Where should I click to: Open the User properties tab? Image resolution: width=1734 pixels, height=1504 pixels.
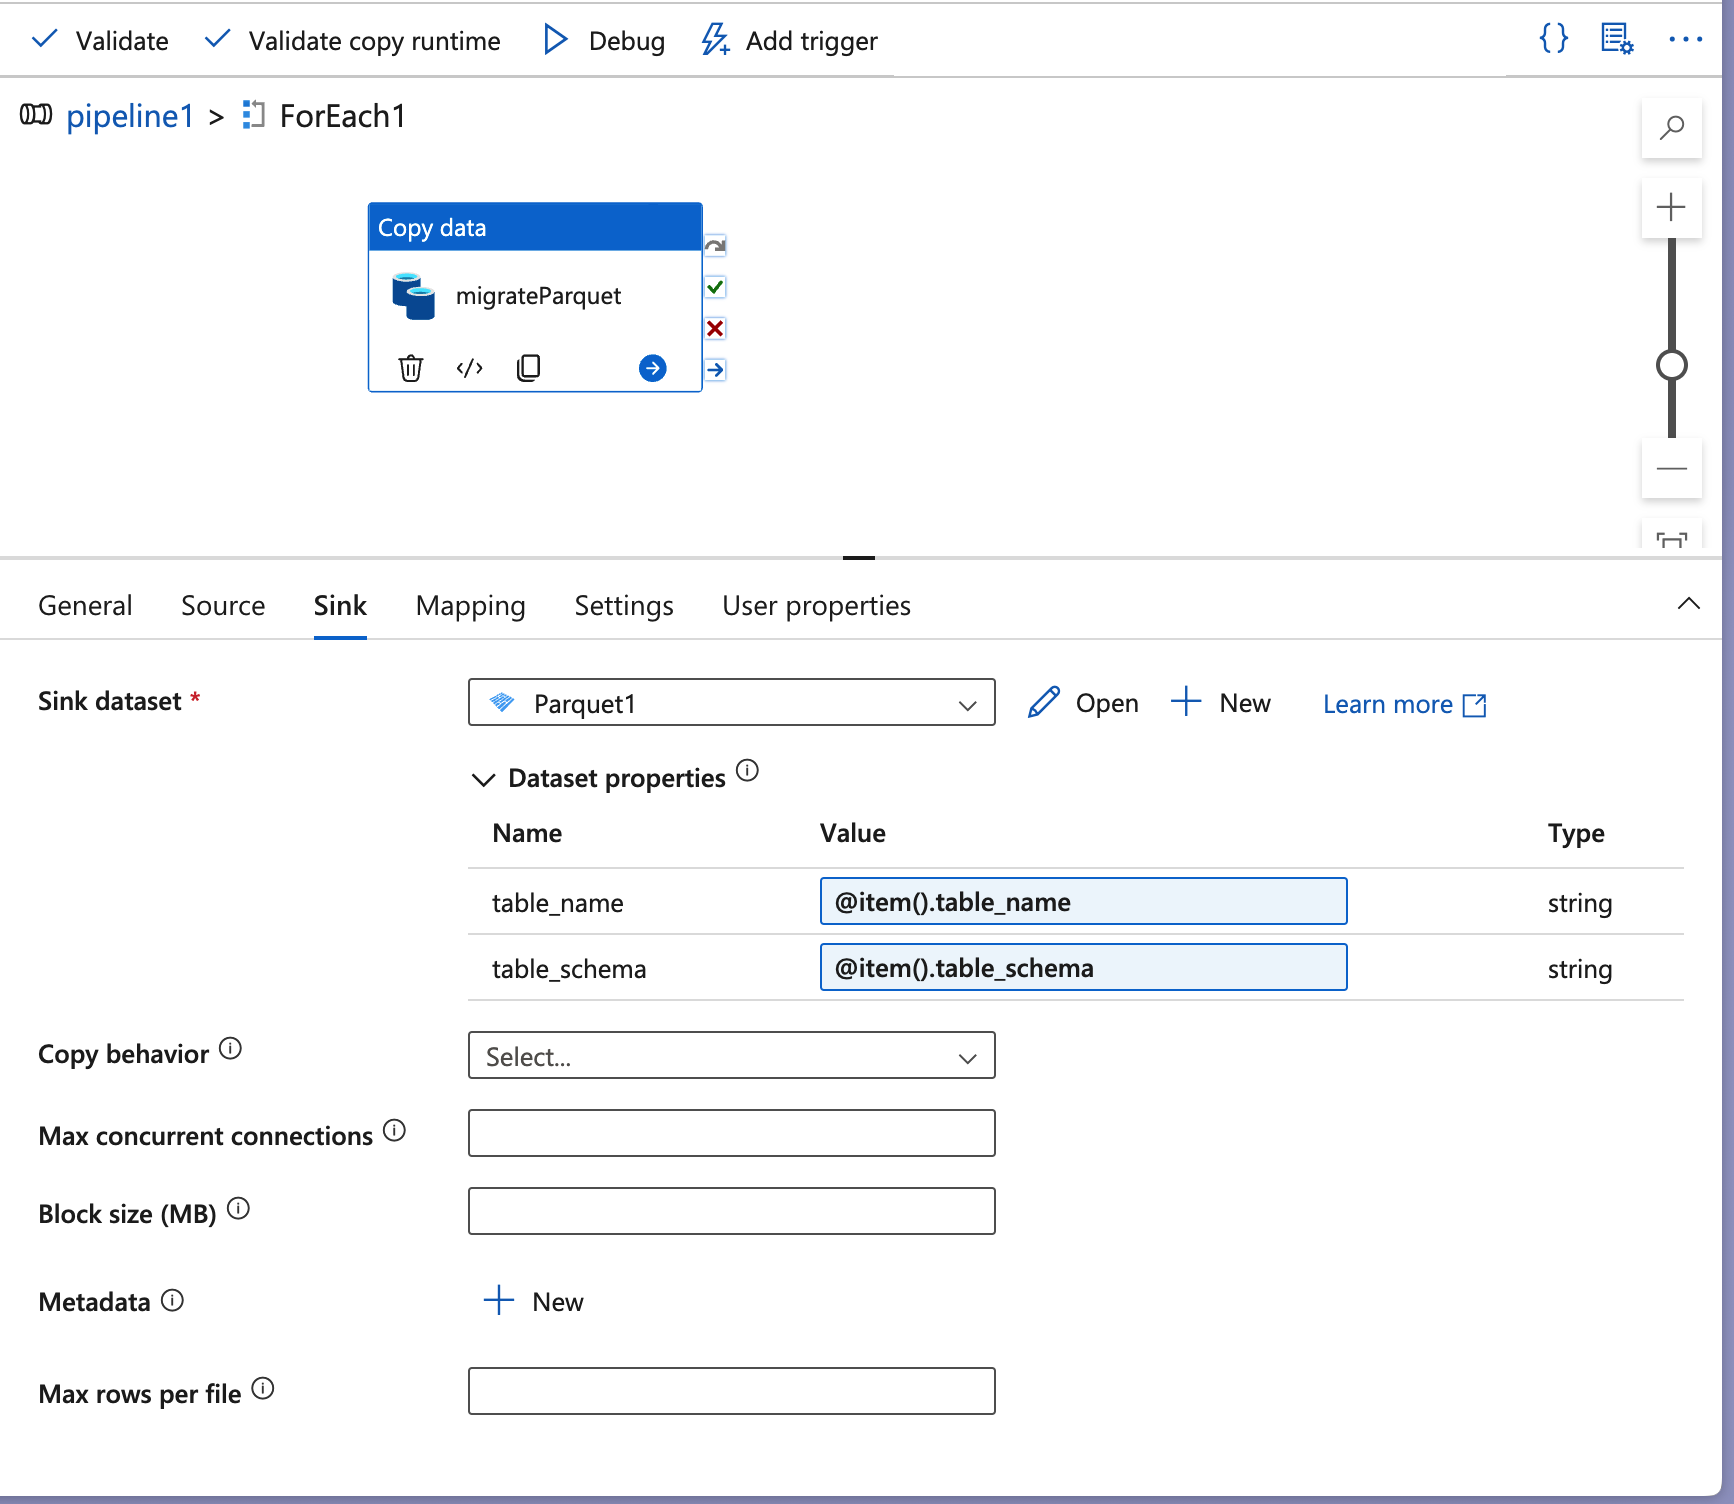[816, 606]
